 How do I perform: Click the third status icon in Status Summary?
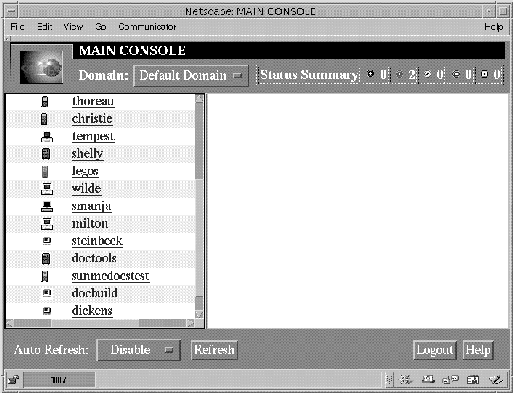click(427, 74)
